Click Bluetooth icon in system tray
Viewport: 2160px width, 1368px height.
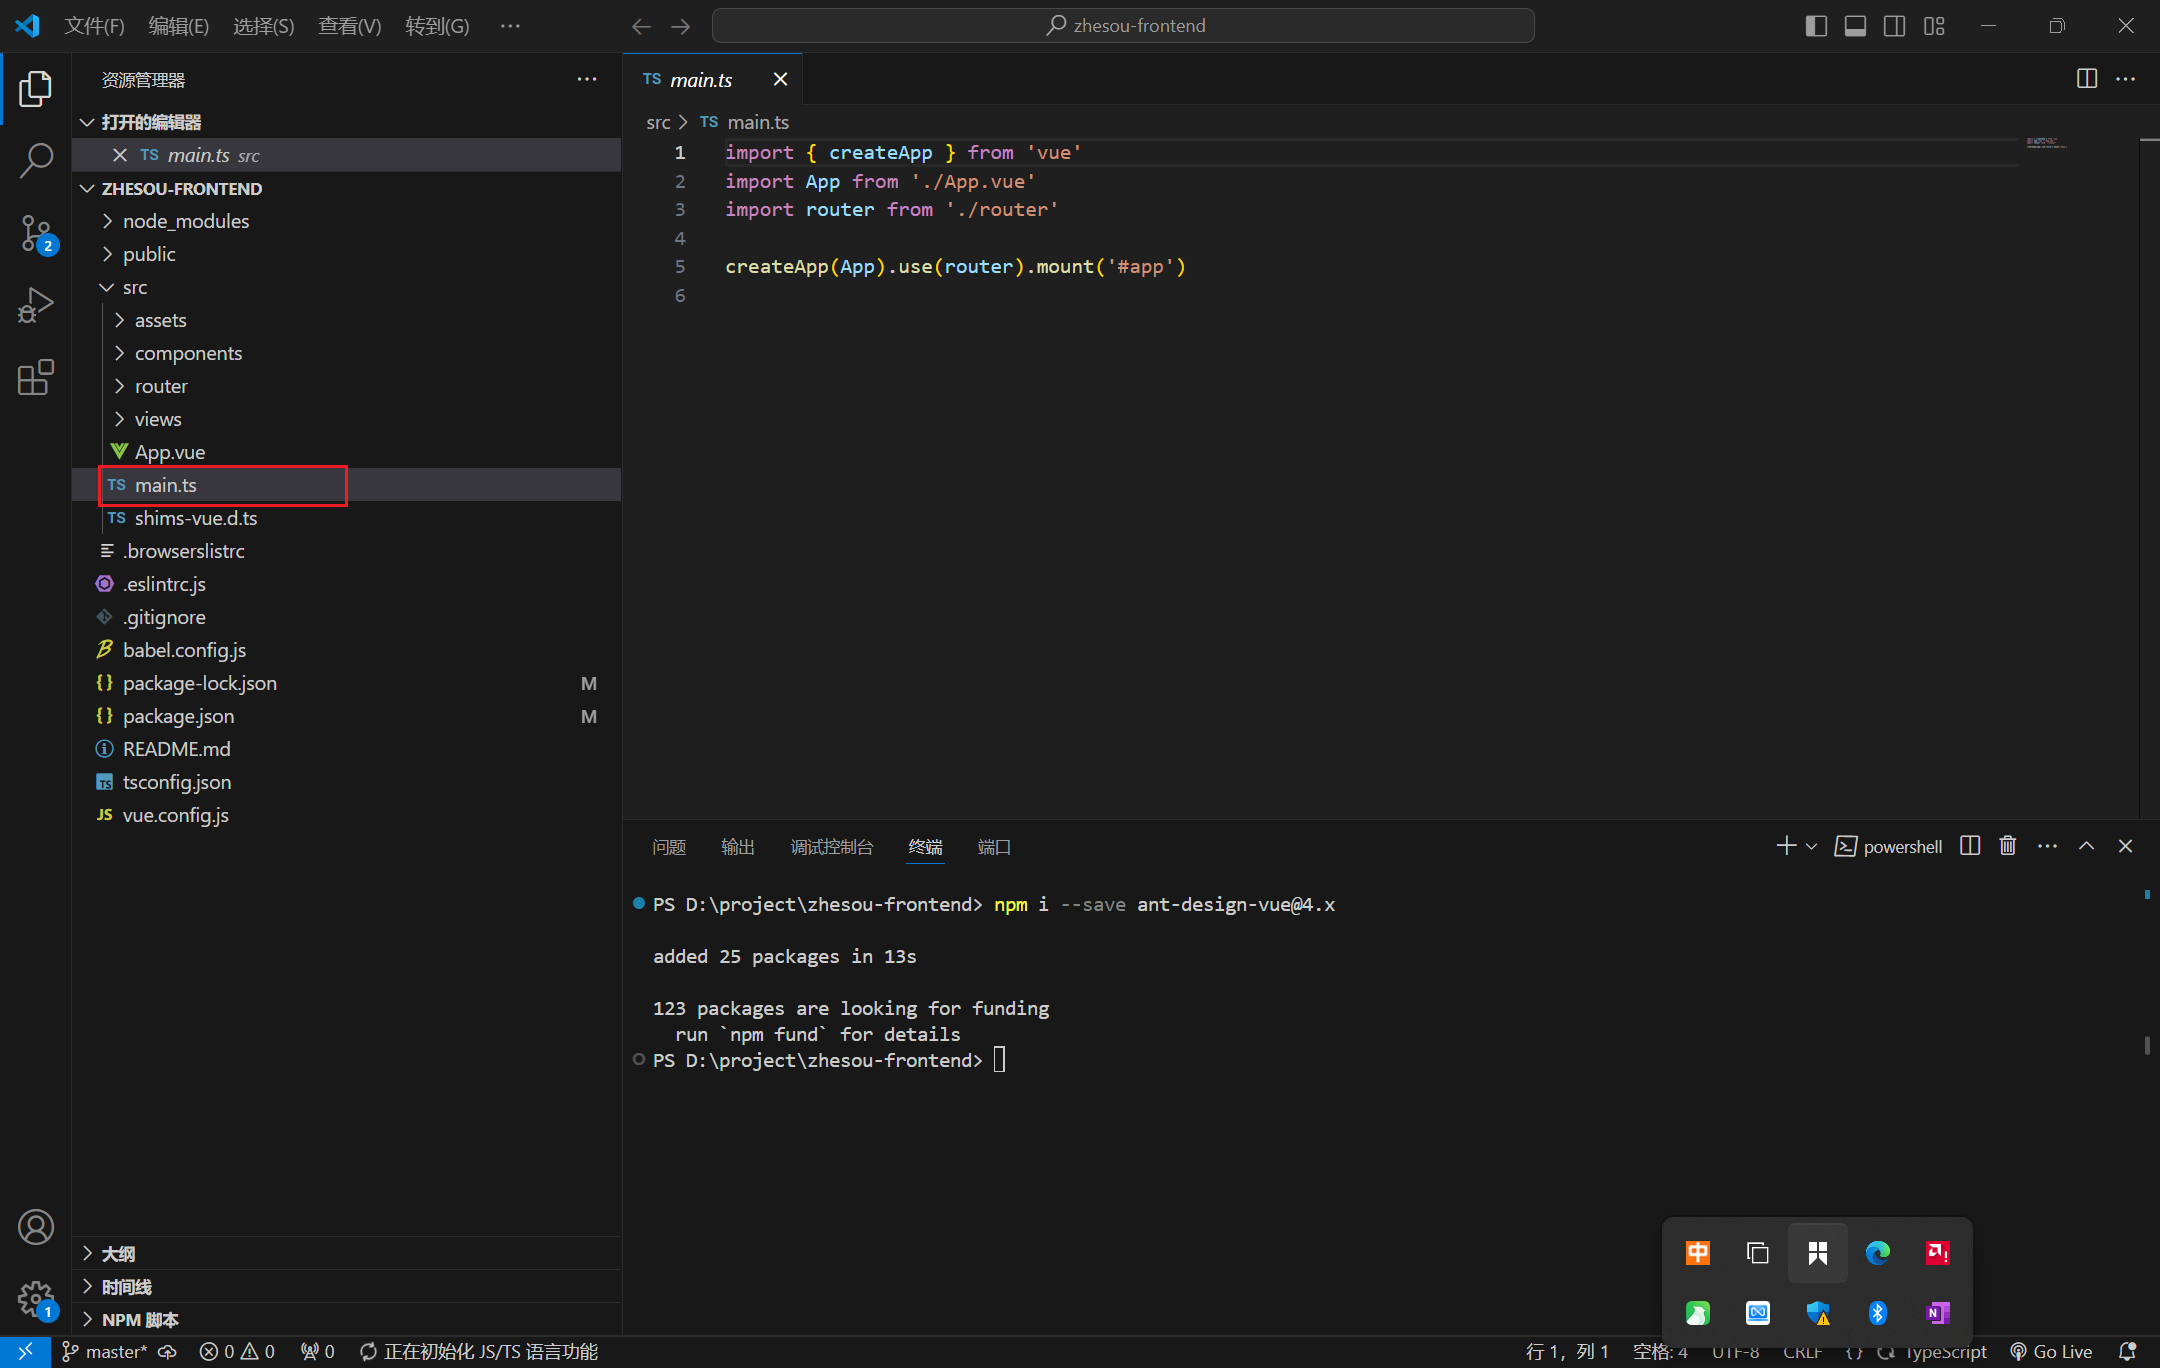(1878, 1313)
